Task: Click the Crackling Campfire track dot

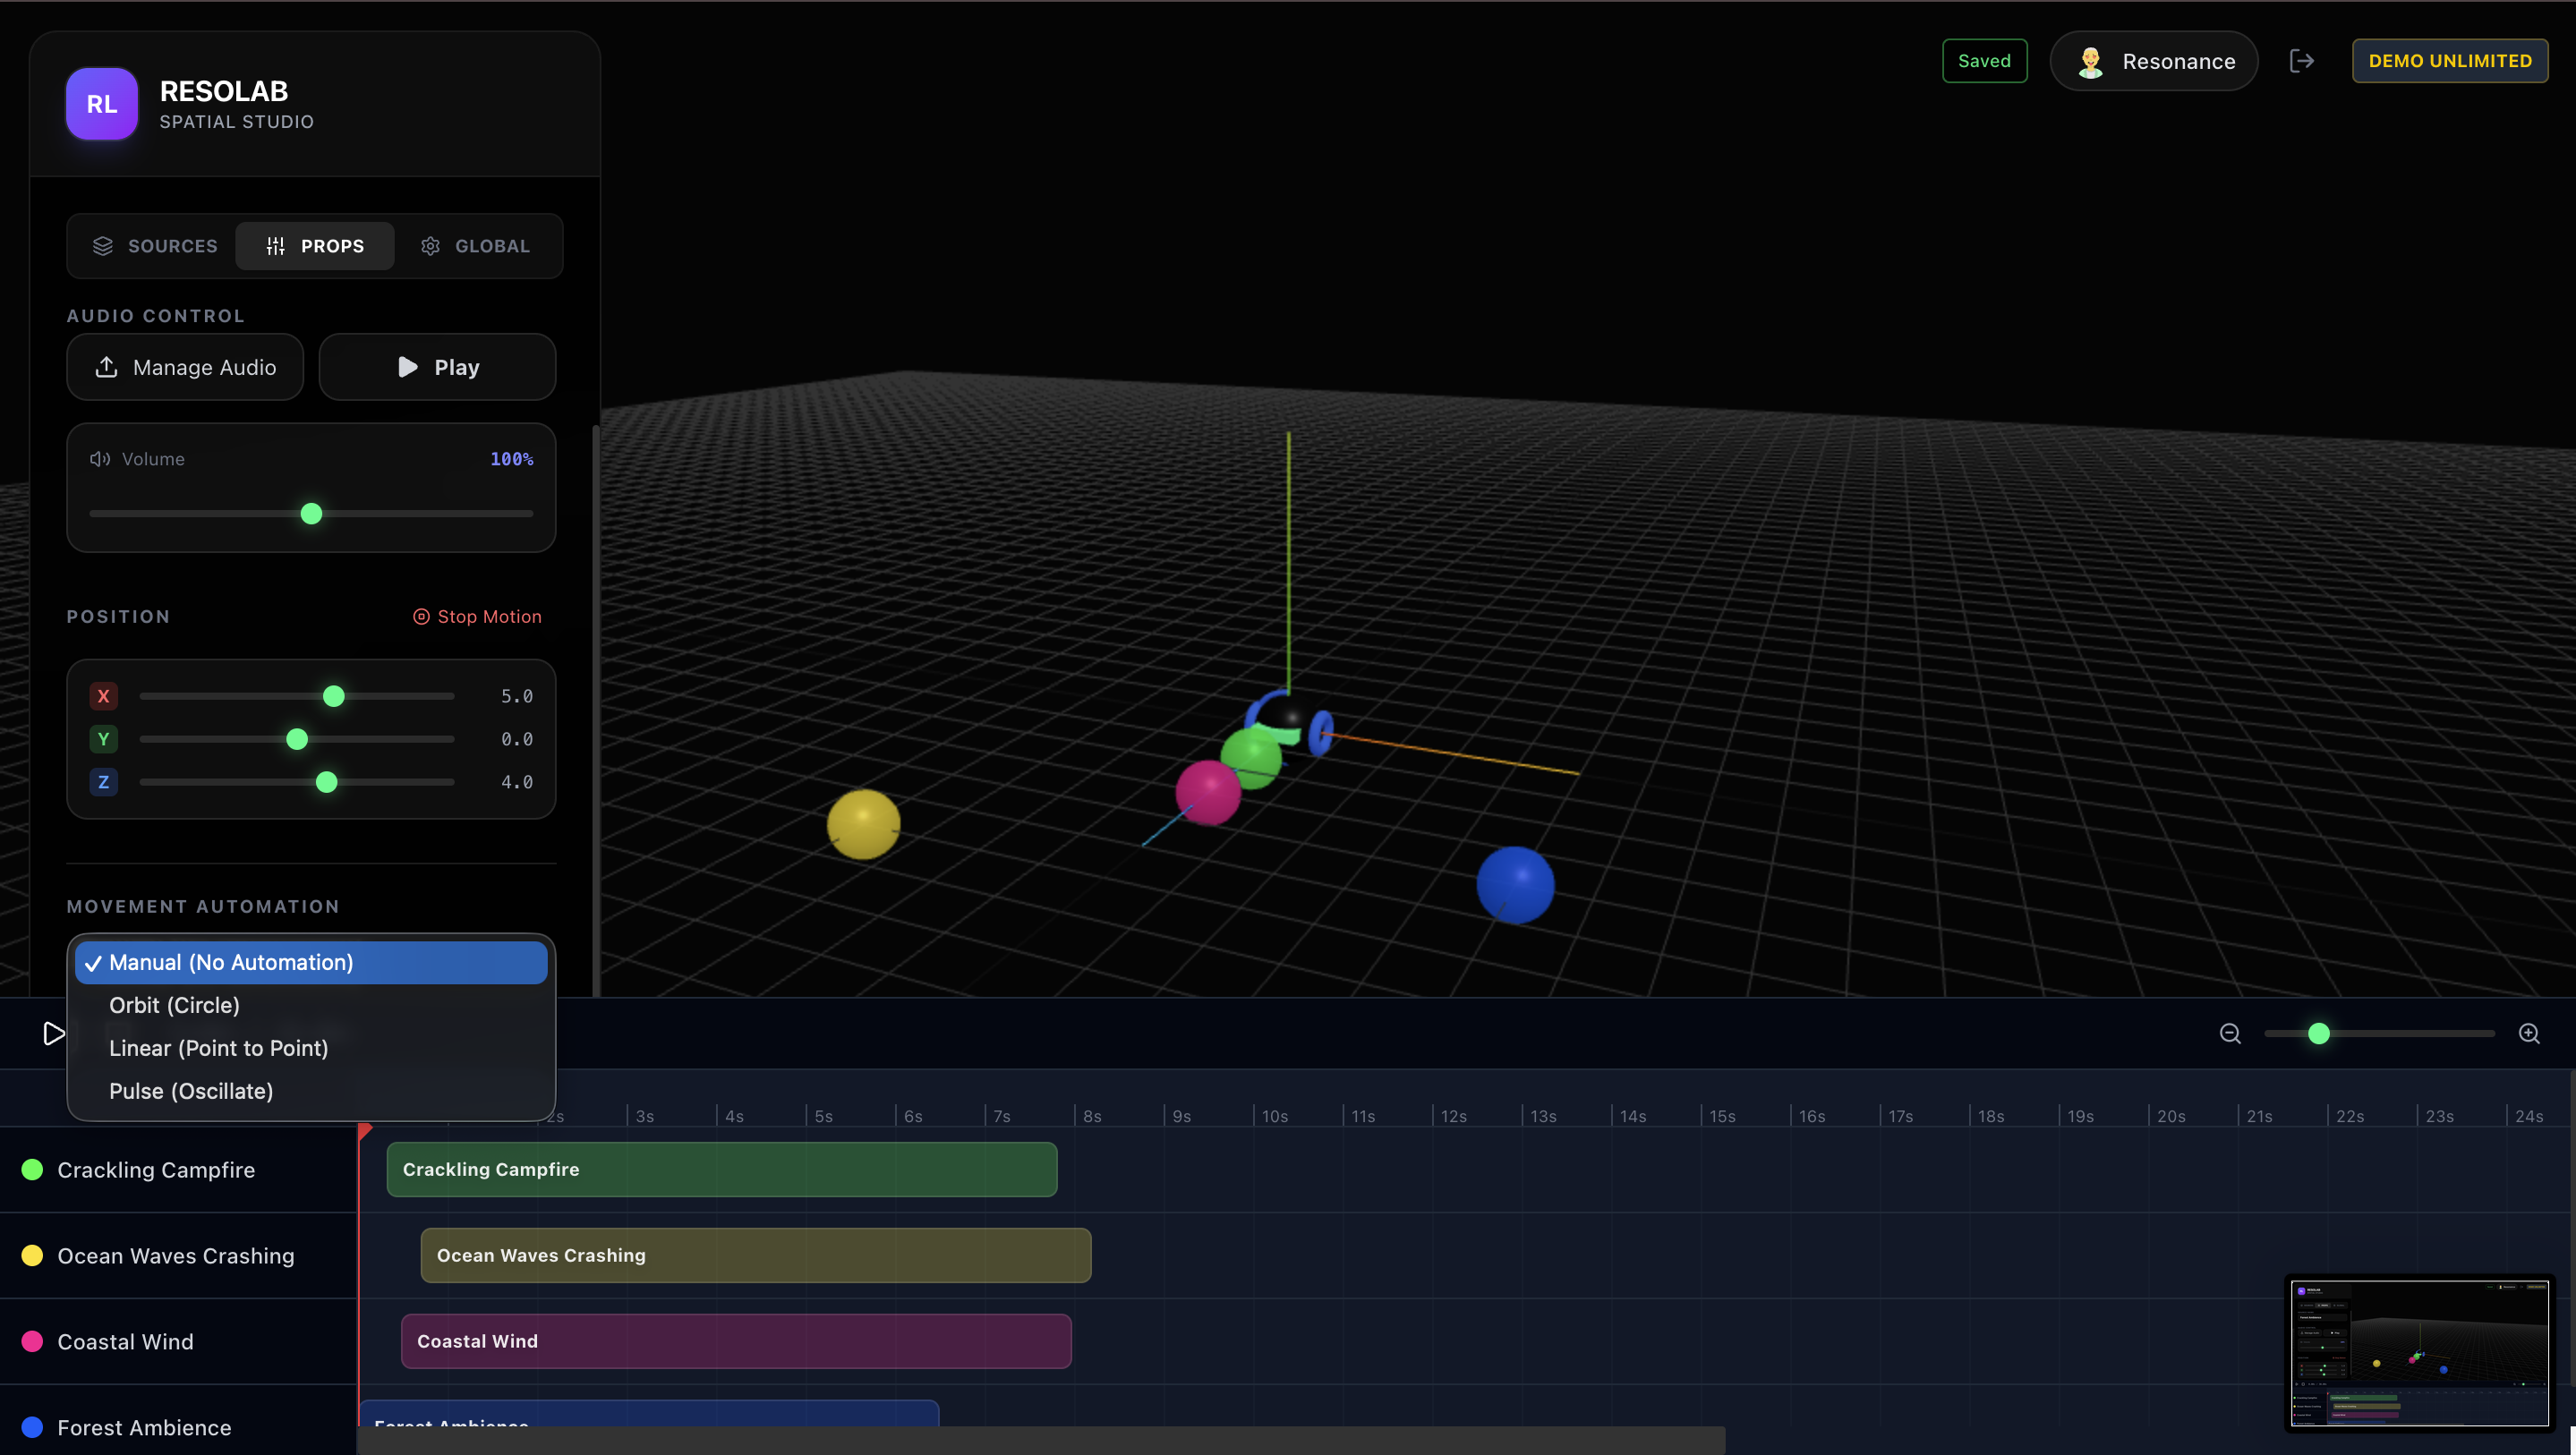Action: [32, 1170]
